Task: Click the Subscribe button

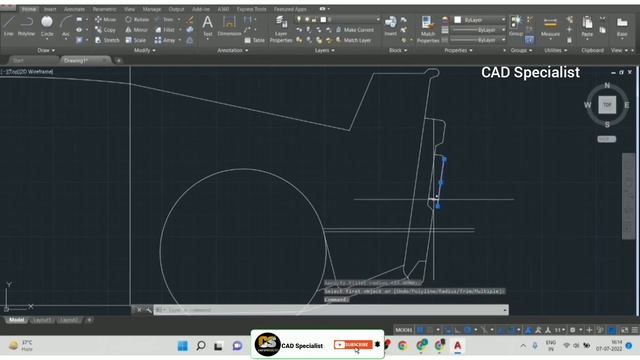Action: [353, 345]
